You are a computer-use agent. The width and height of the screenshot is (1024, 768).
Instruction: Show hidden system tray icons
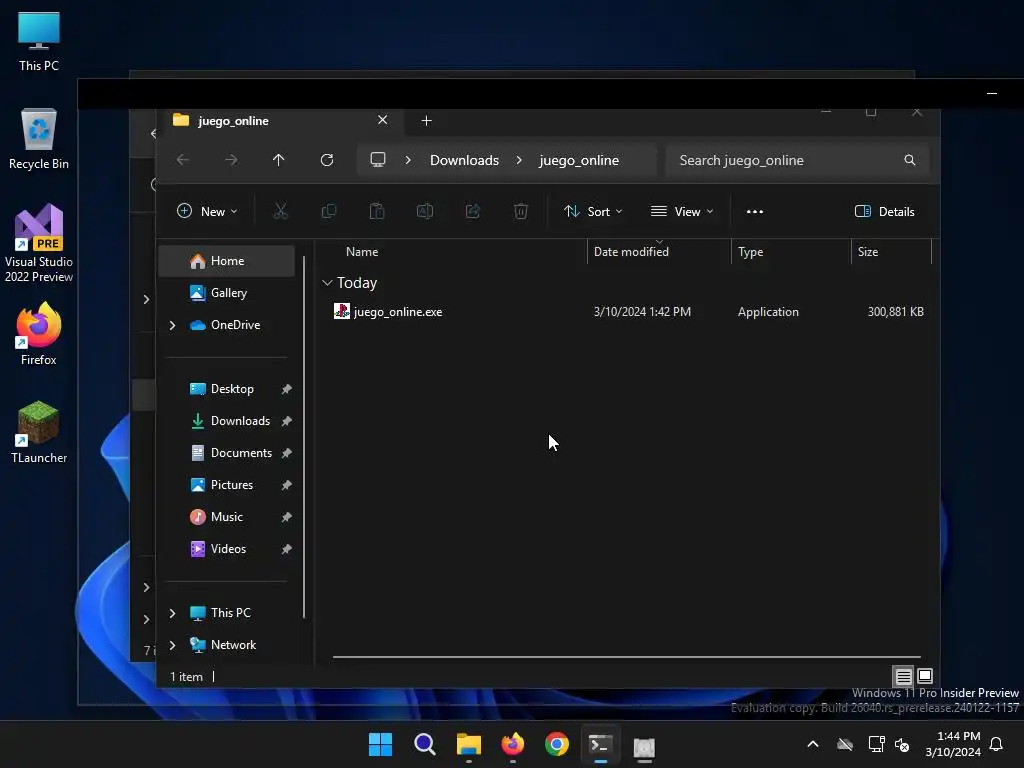pos(813,744)
